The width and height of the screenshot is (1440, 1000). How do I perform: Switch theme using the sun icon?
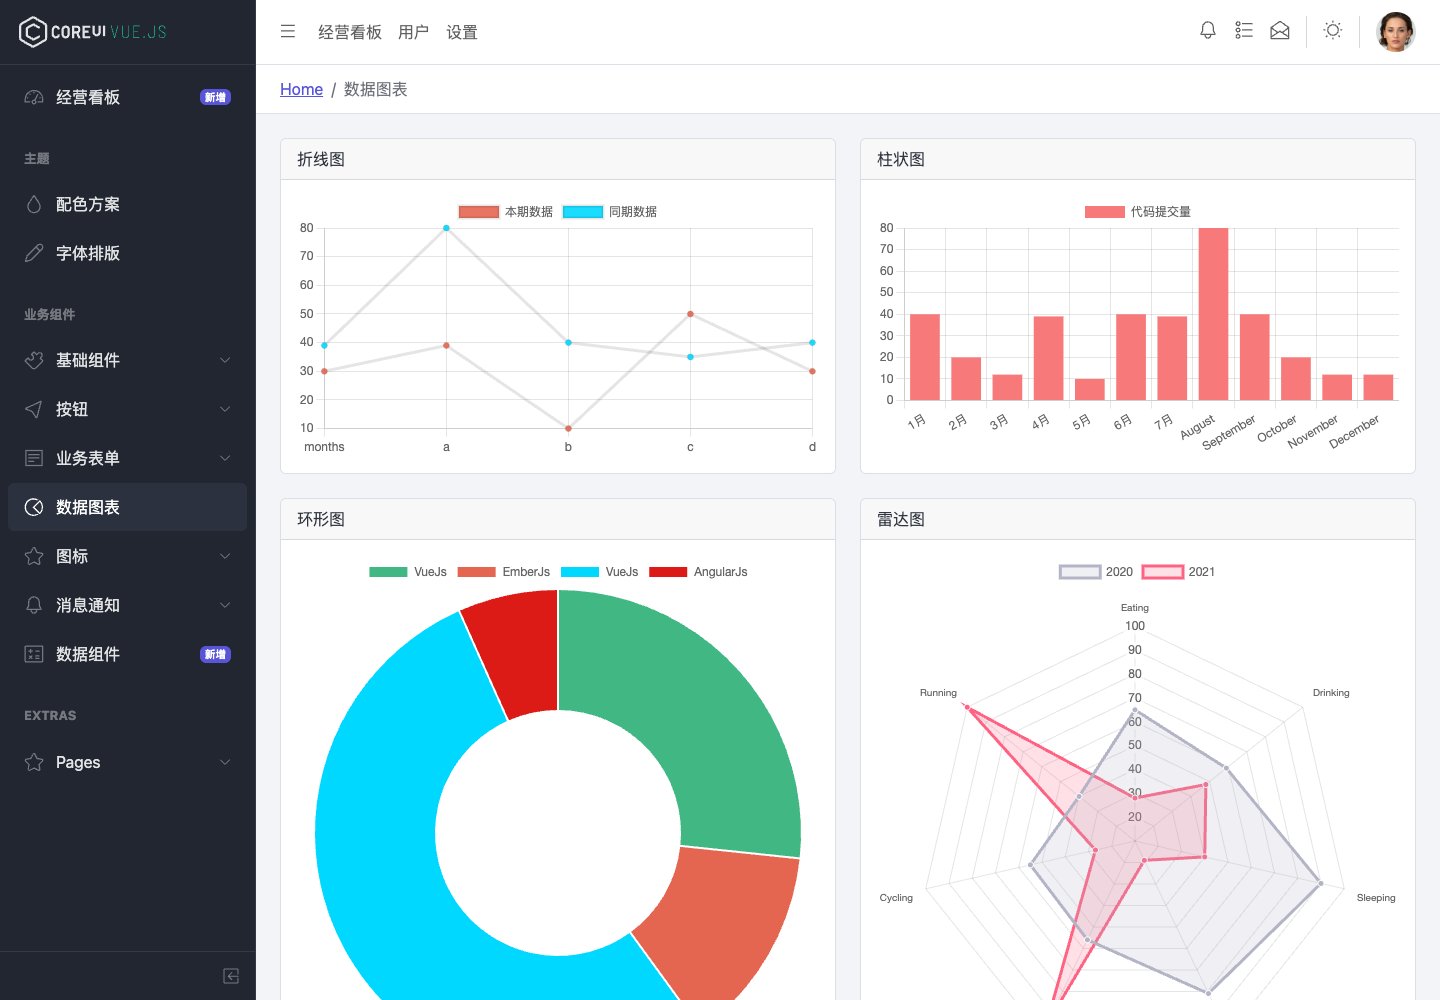click(1333, 31)
